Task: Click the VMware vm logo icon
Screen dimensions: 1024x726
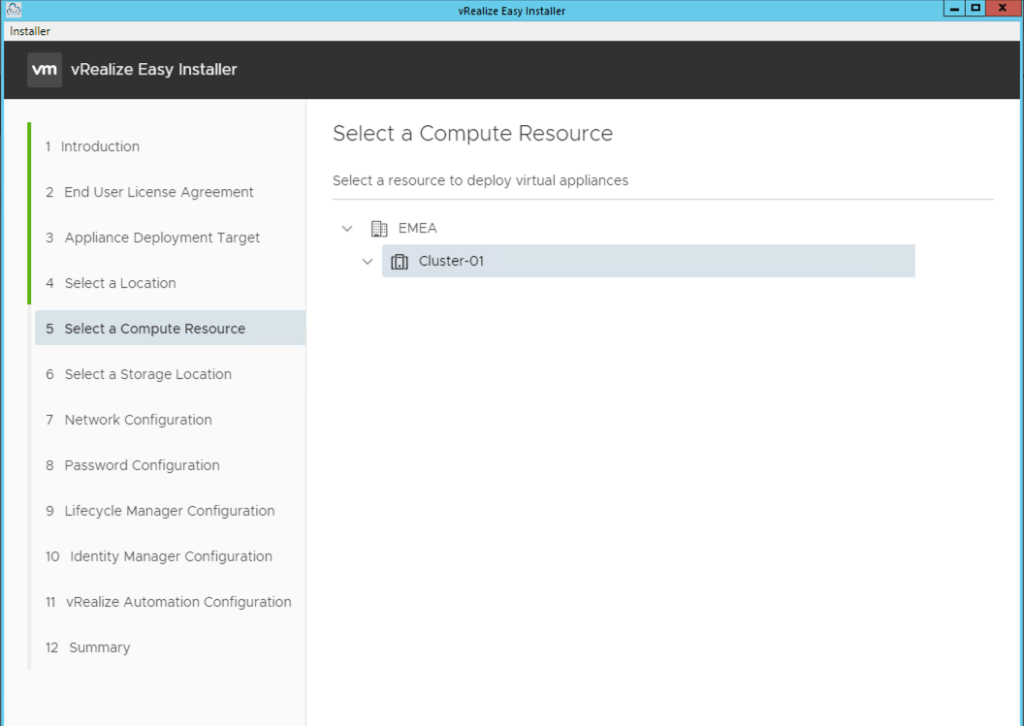Action: coord(44,70)
